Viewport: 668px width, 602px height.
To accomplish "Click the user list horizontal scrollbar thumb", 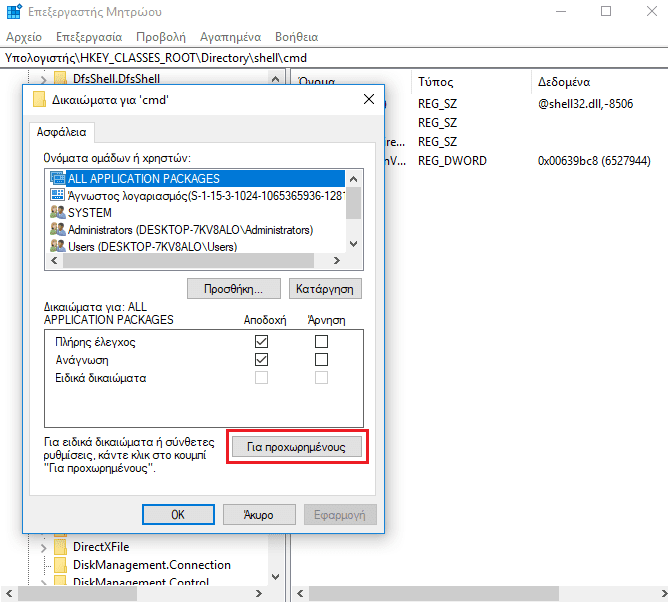I will [x=188, y=260].
